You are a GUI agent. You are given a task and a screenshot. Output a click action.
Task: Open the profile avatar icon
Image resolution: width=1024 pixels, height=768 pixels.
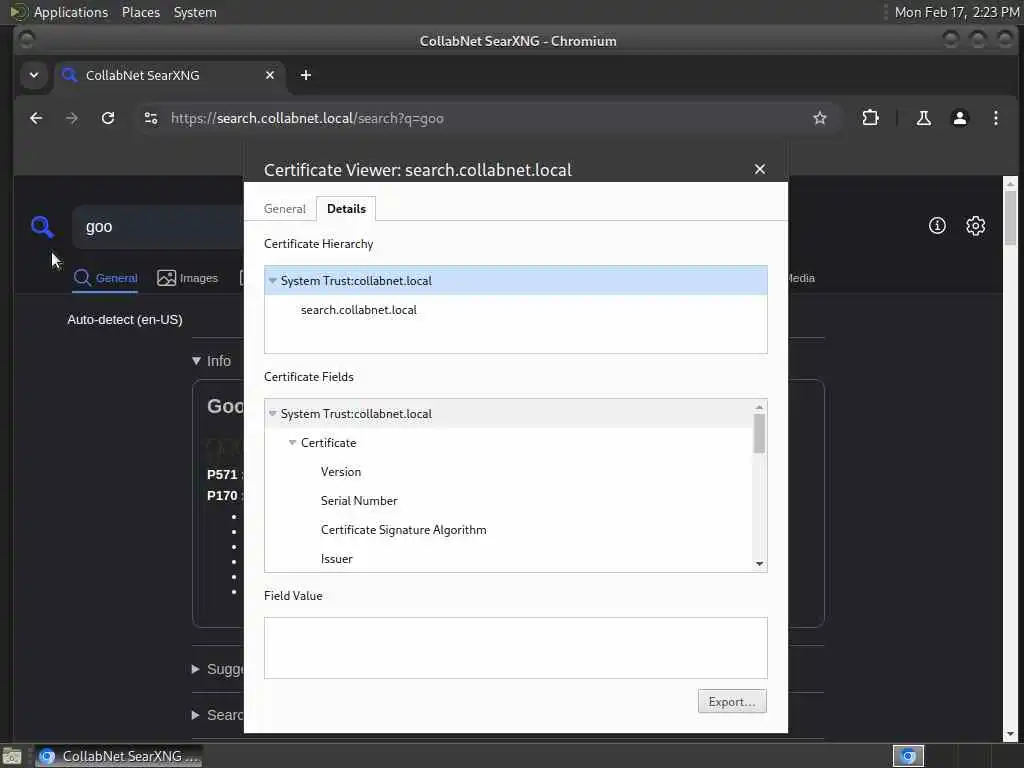[x=959, y=118]
